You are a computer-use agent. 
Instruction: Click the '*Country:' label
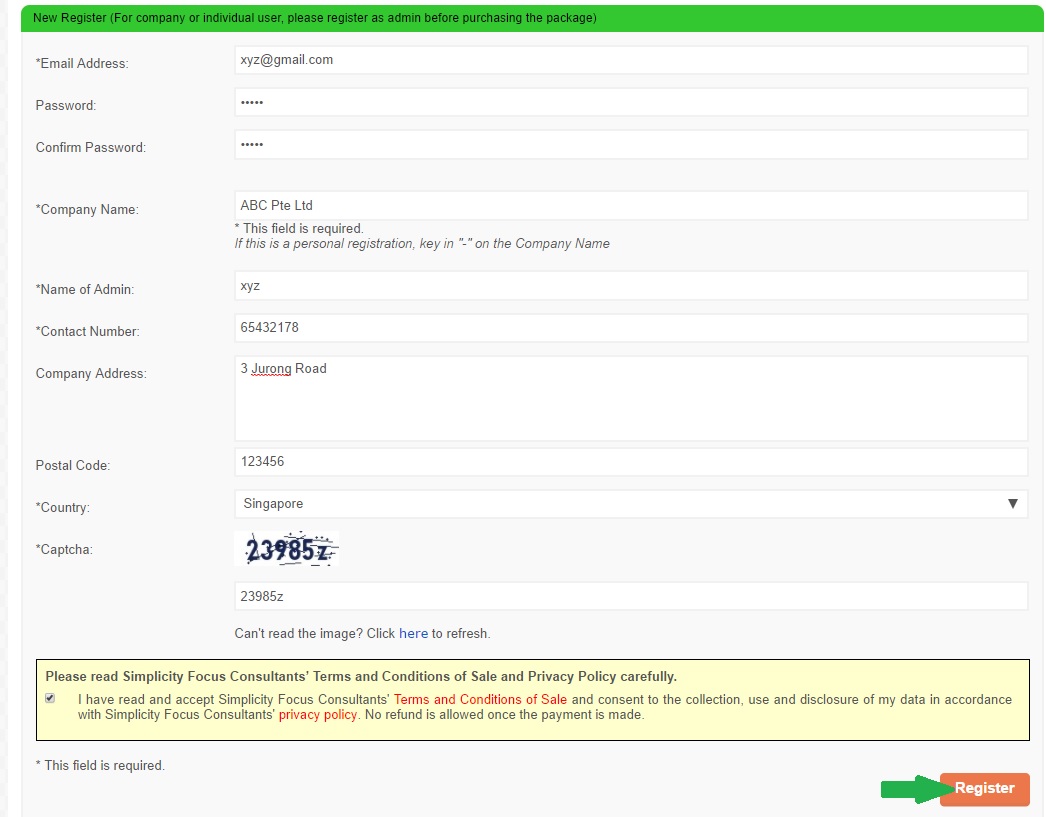coord(63,508)
